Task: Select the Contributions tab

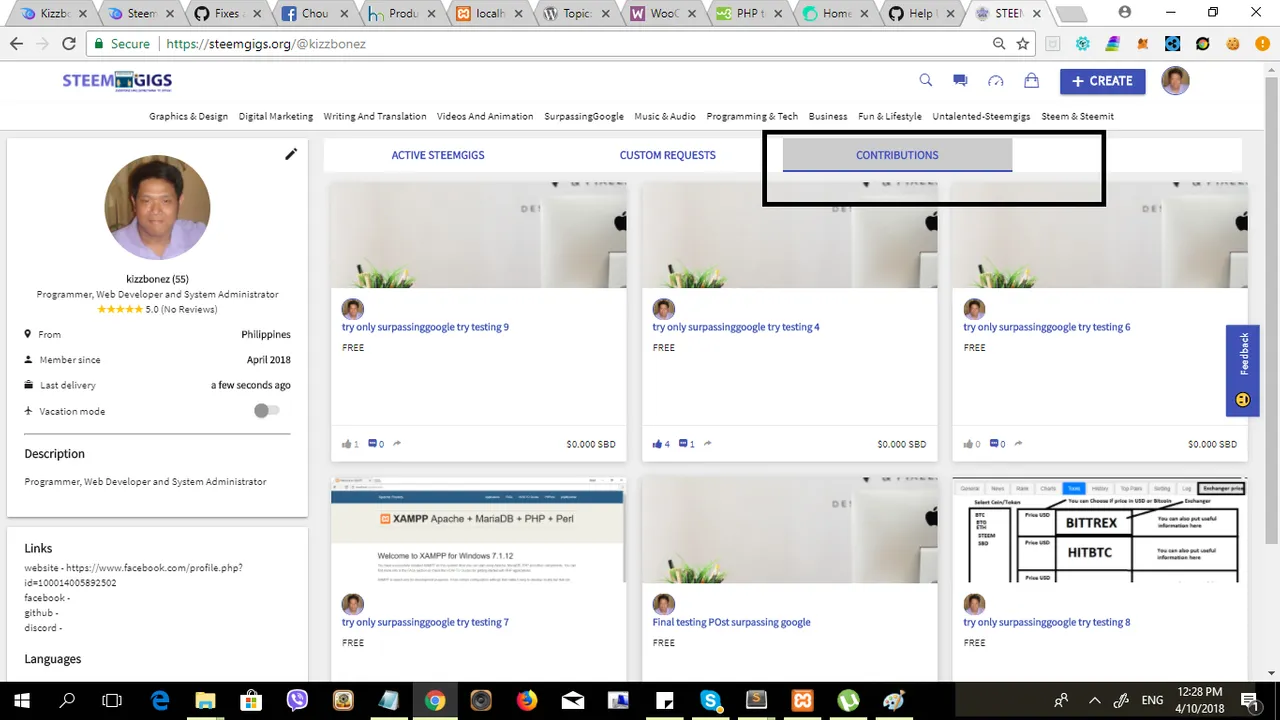Action: pyautogui.click(x=897, y=155)
